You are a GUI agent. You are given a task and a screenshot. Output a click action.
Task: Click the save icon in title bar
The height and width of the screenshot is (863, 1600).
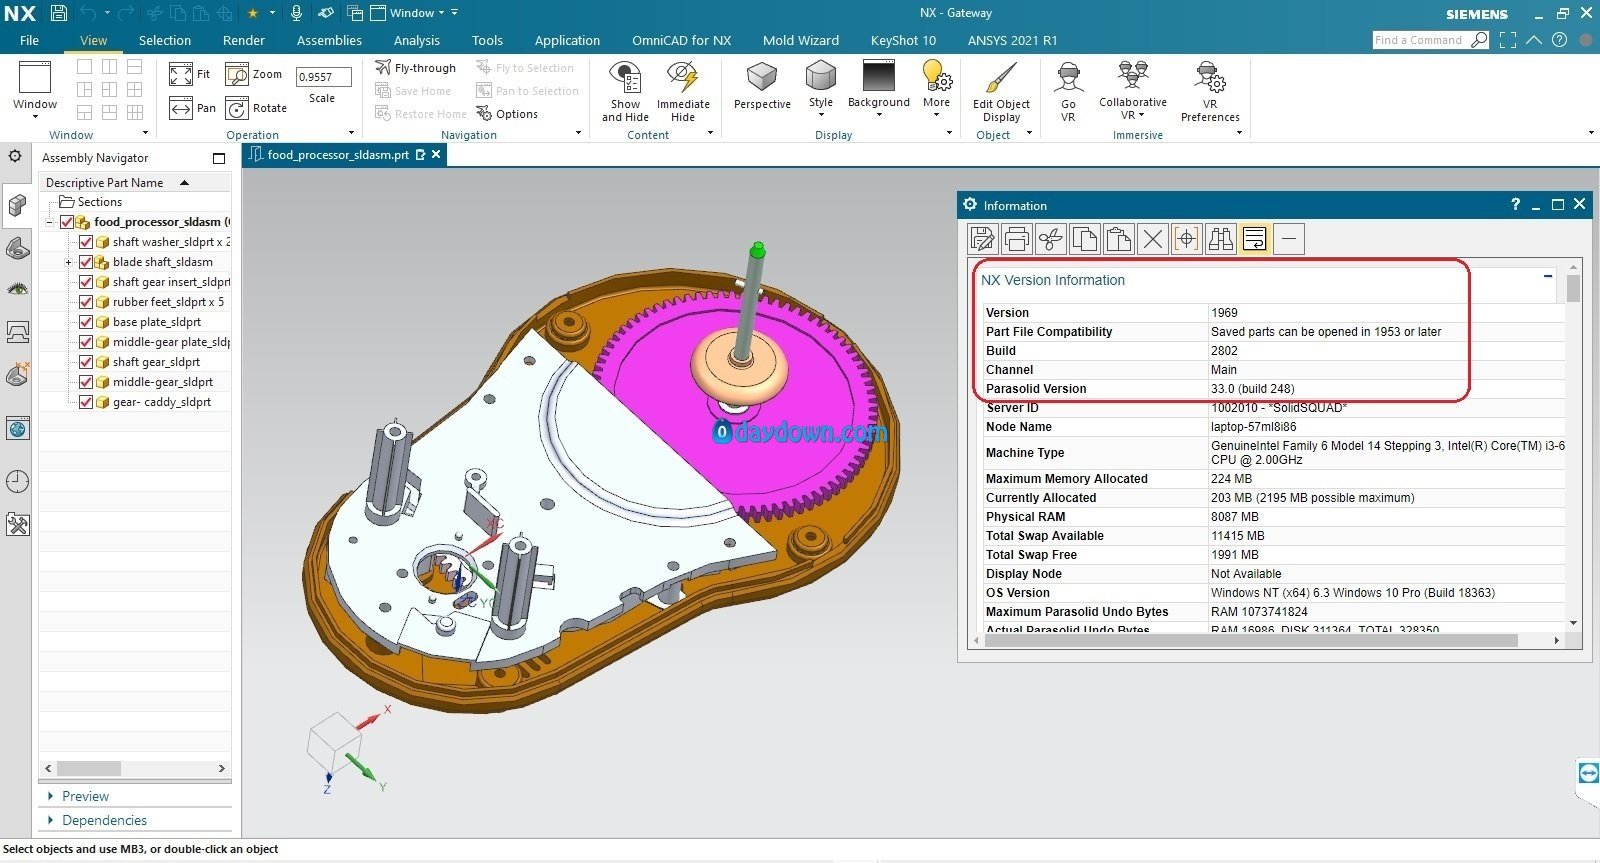(58, 13)
